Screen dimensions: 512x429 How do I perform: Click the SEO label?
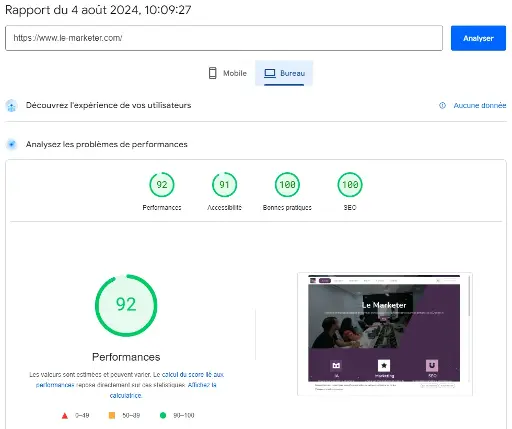point(350,207)
